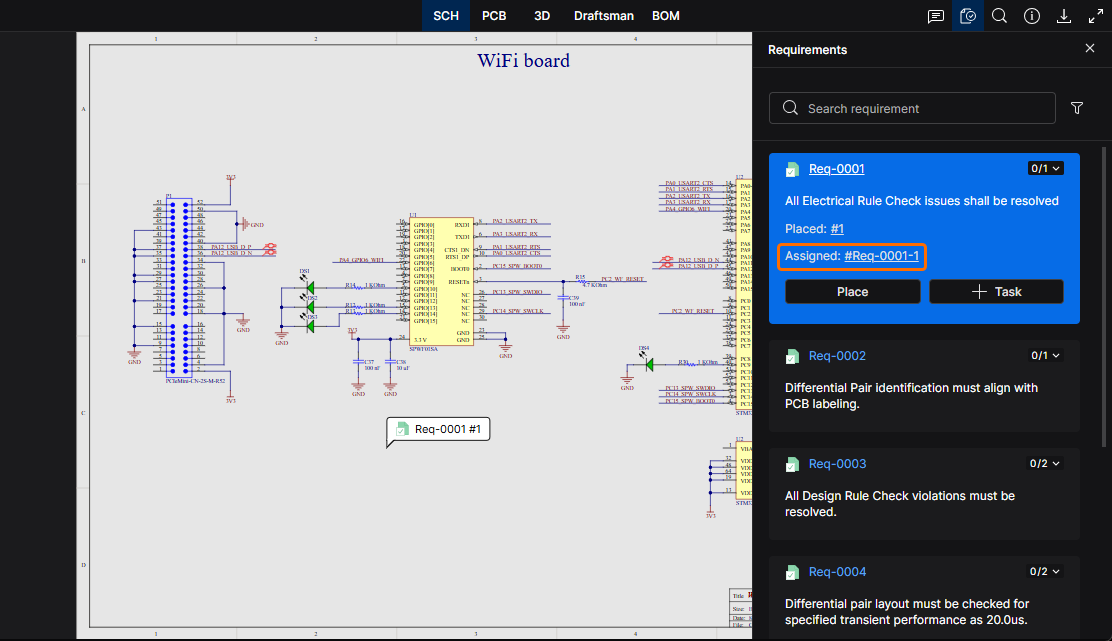Switch to the PCB tab

494,16
